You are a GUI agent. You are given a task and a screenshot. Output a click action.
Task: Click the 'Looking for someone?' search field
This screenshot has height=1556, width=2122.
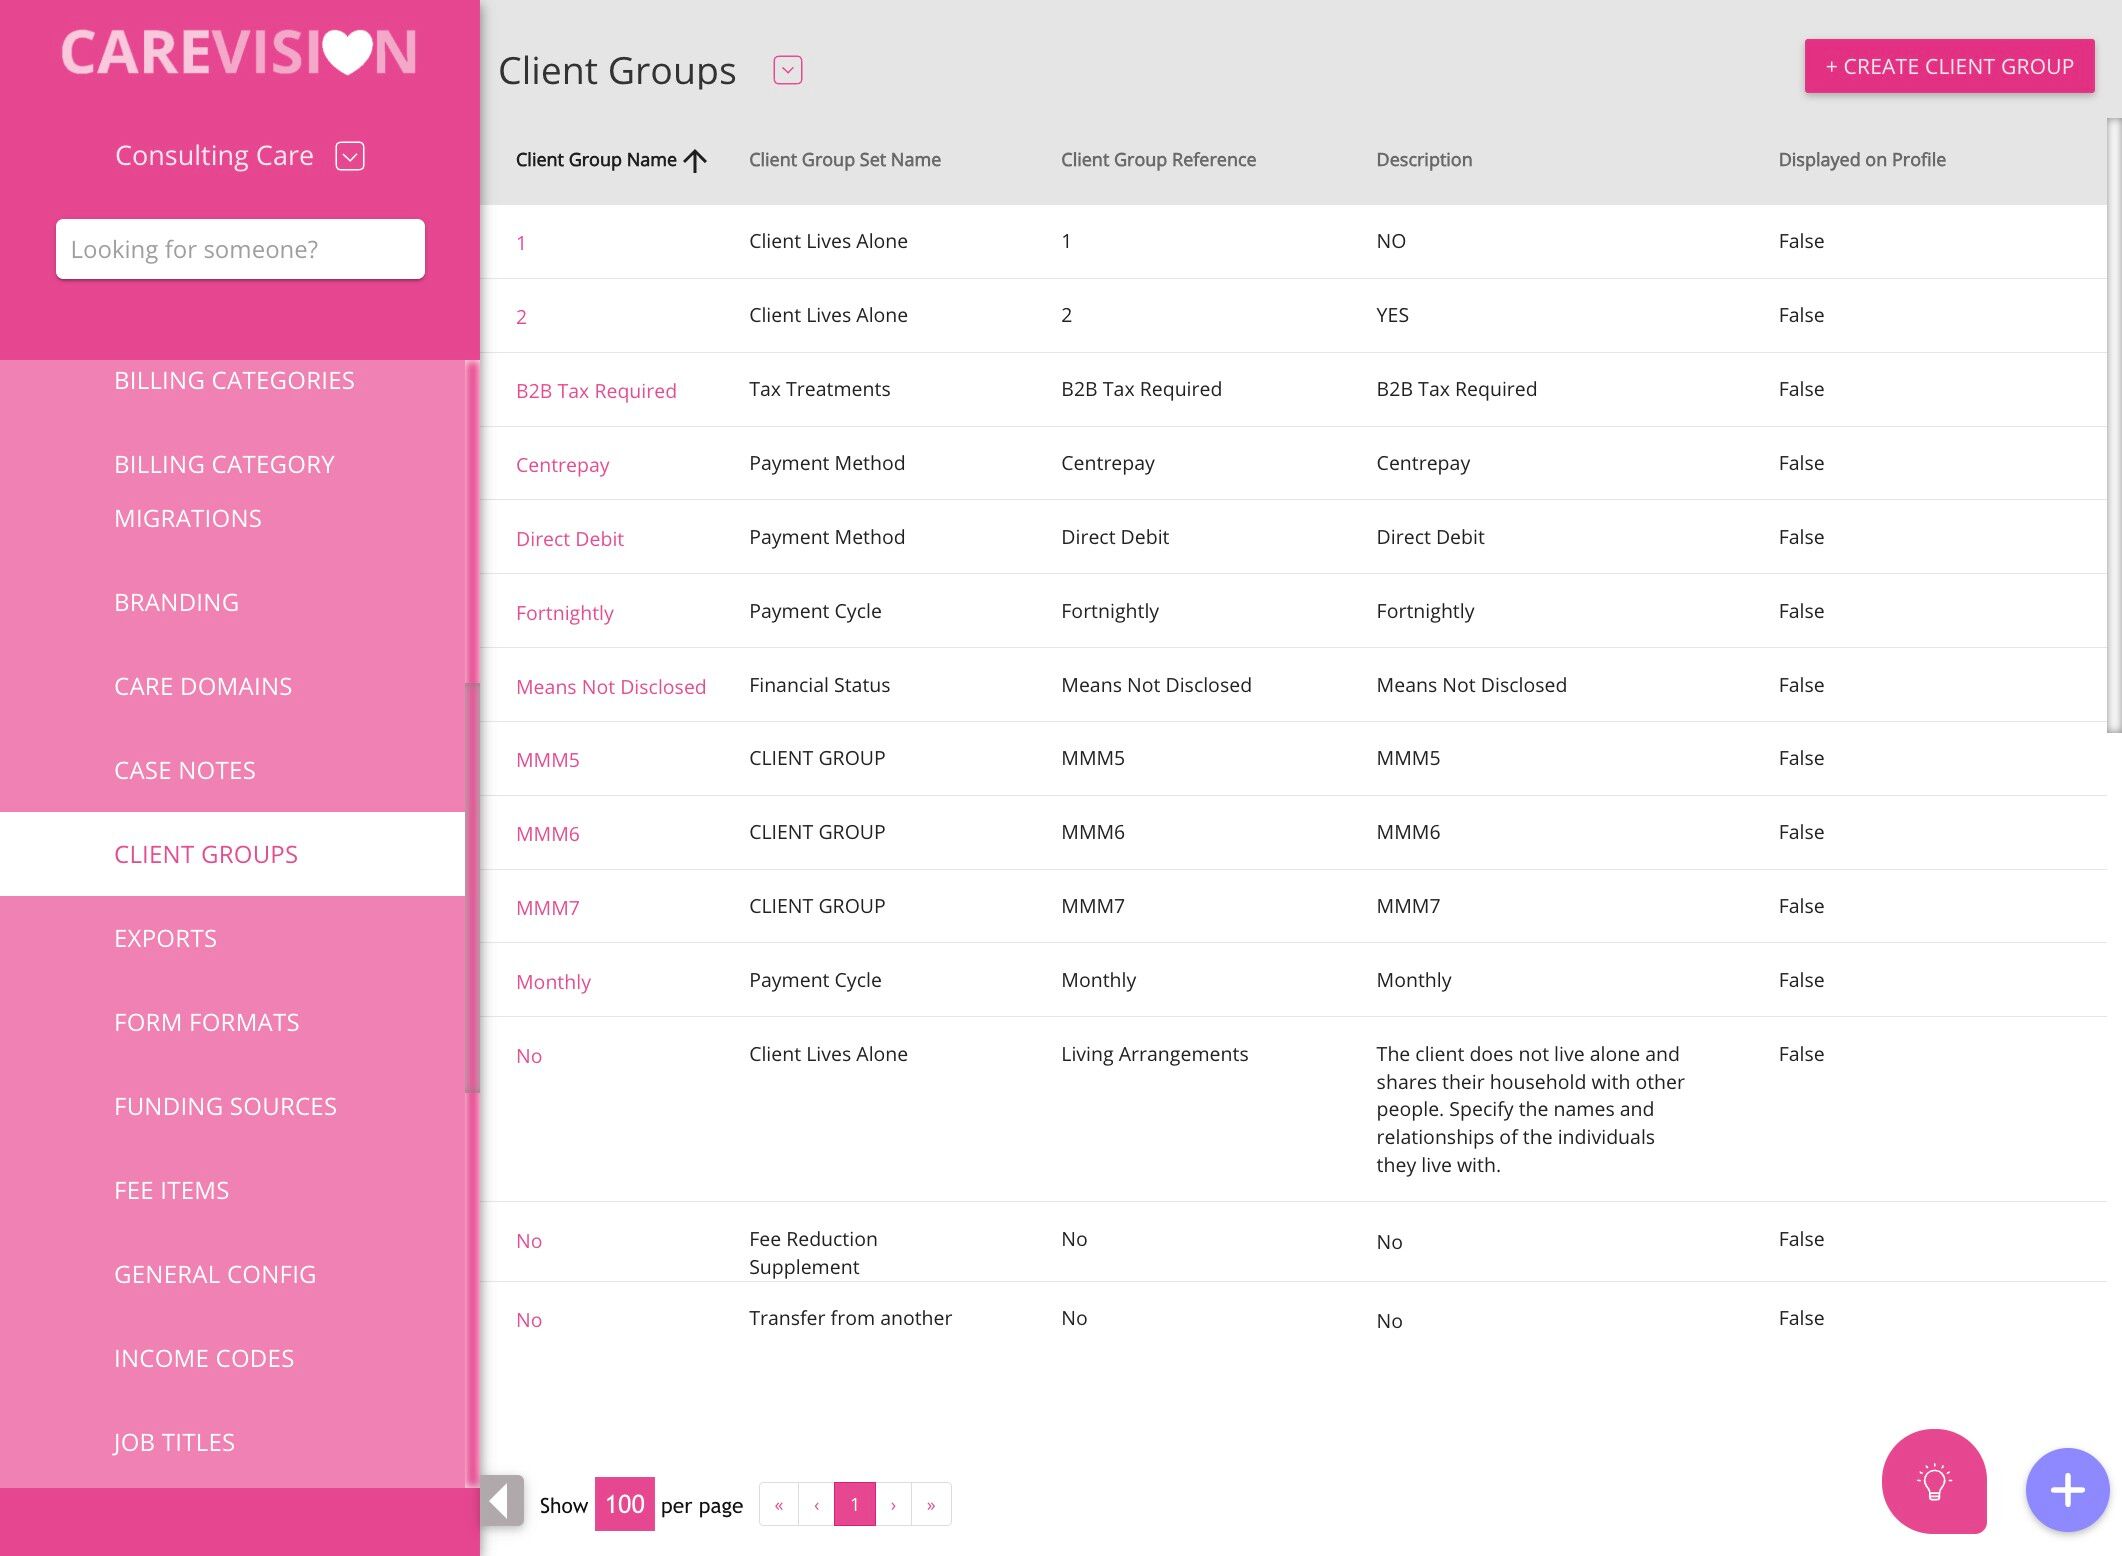tap(240, 249)
